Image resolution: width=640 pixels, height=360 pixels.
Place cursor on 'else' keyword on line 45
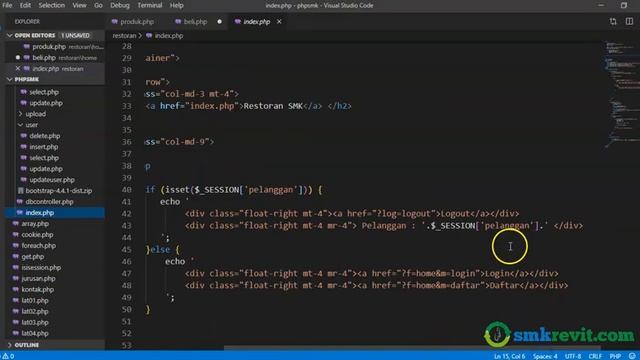160,249
